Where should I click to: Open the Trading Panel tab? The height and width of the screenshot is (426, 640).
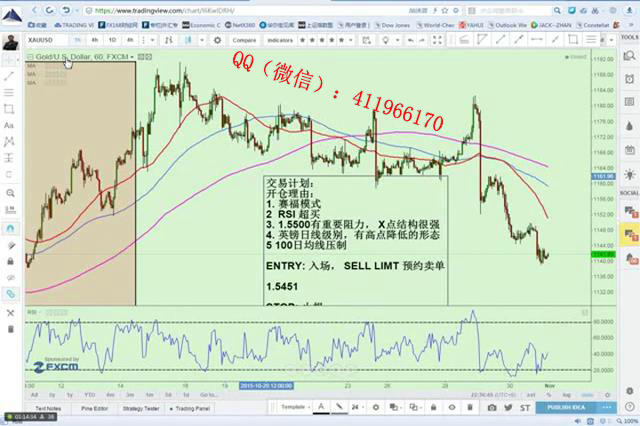pyautogui.click(x=189, y=408)
